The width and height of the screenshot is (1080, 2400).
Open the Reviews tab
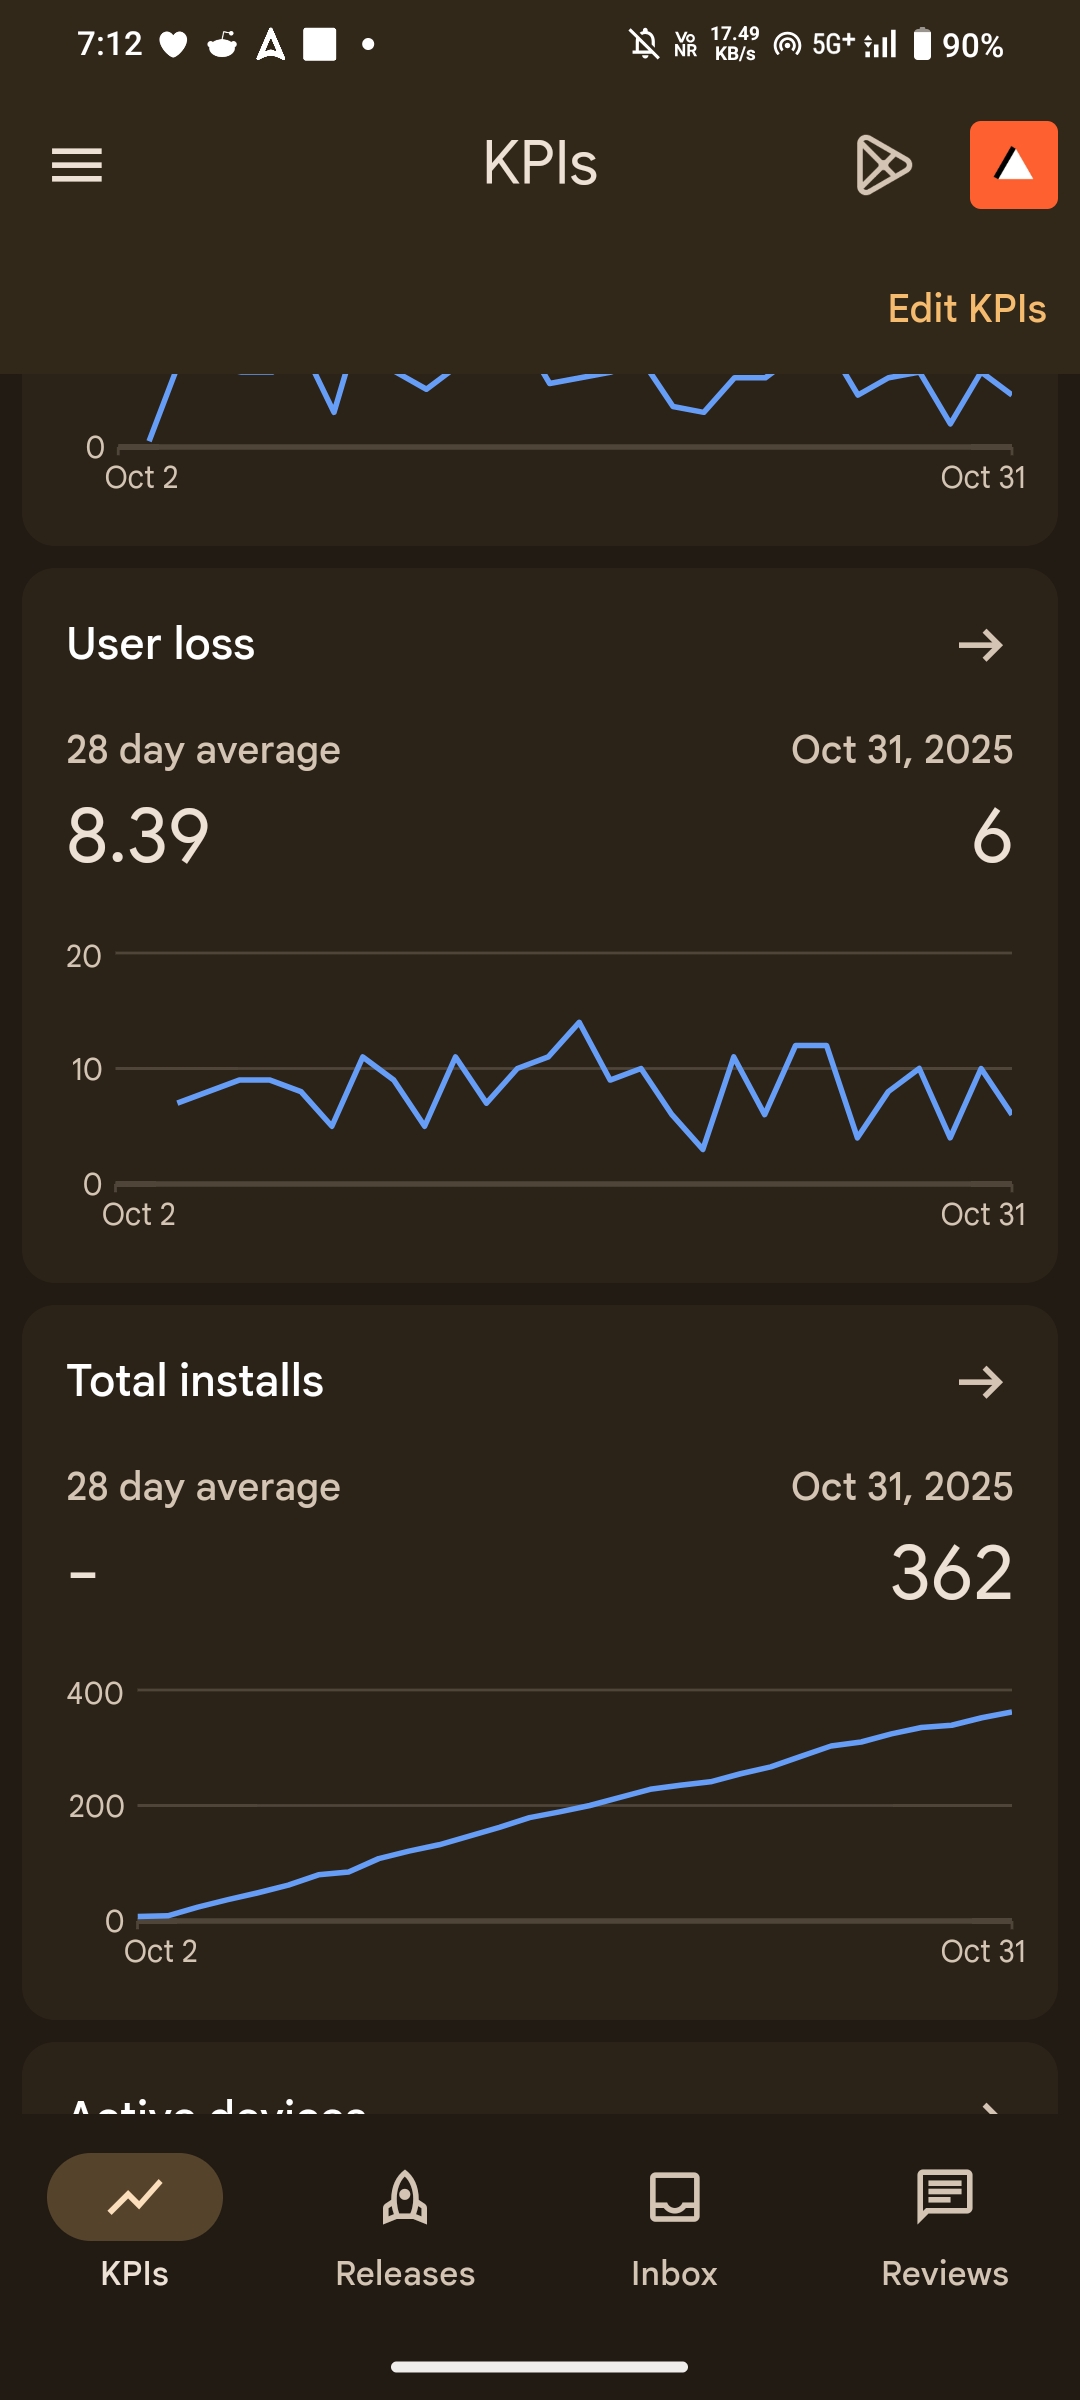point(945,2227)
